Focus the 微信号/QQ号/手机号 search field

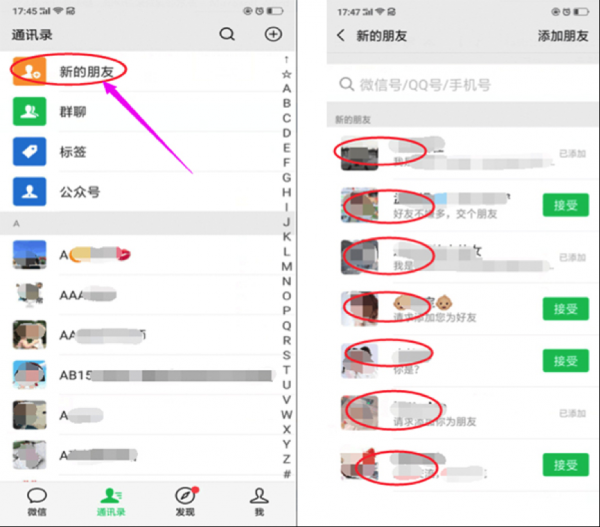pos(463,84)
